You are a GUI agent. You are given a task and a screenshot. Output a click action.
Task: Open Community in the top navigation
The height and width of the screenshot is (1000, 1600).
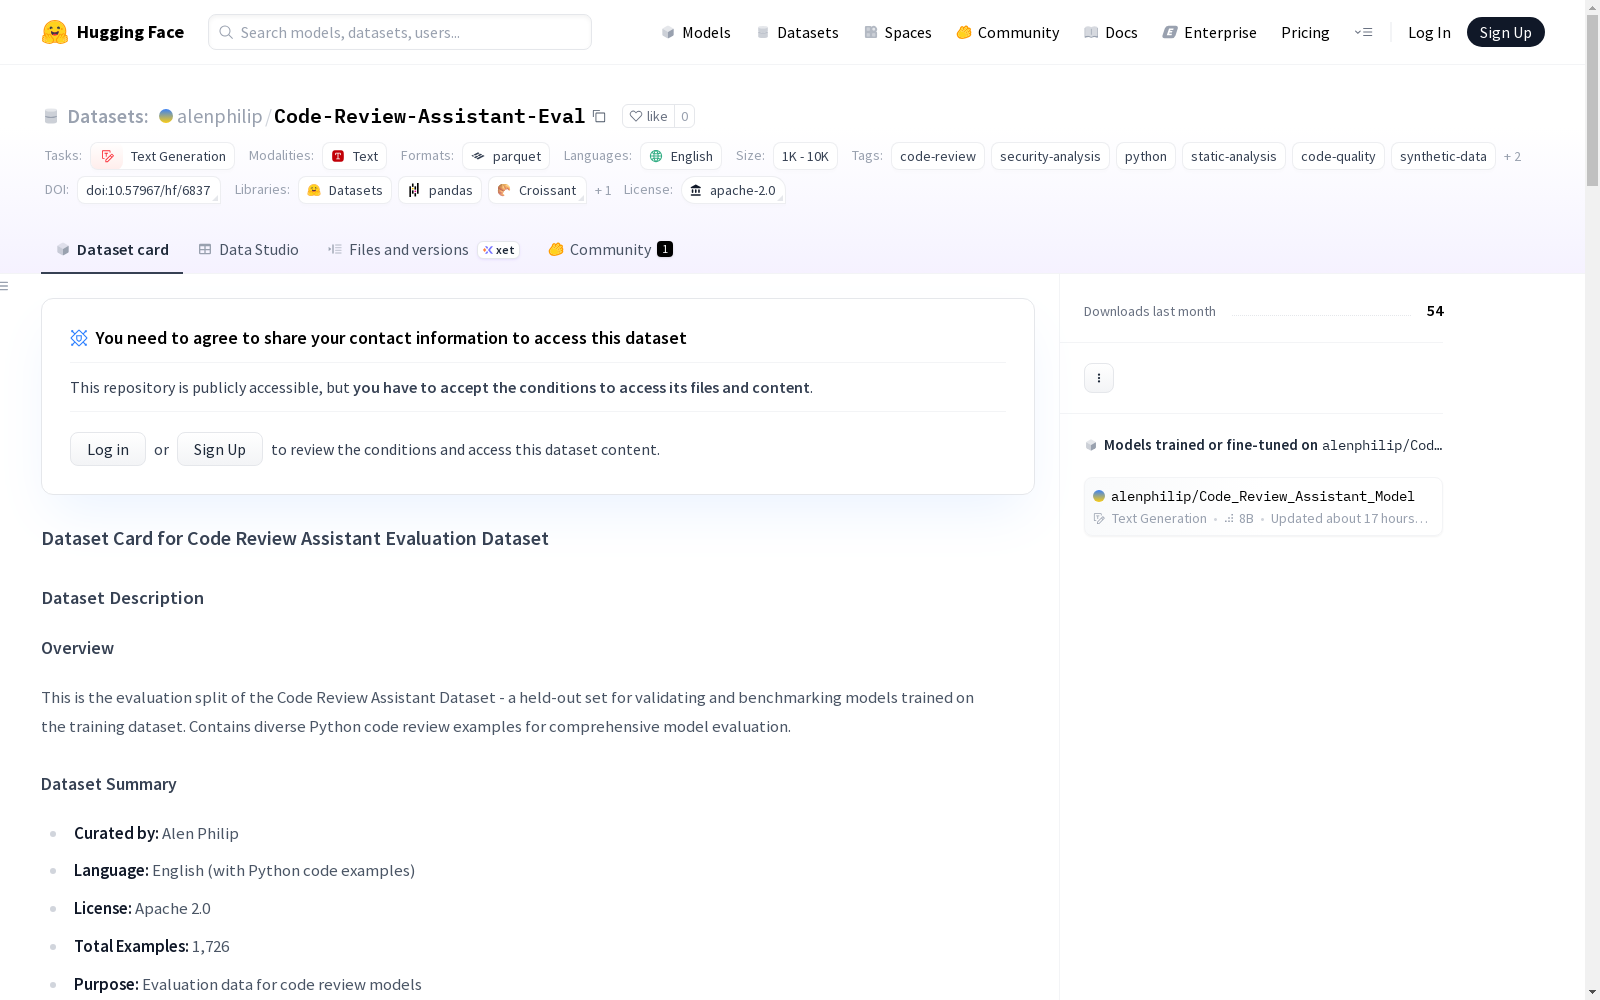point(1007,32)
